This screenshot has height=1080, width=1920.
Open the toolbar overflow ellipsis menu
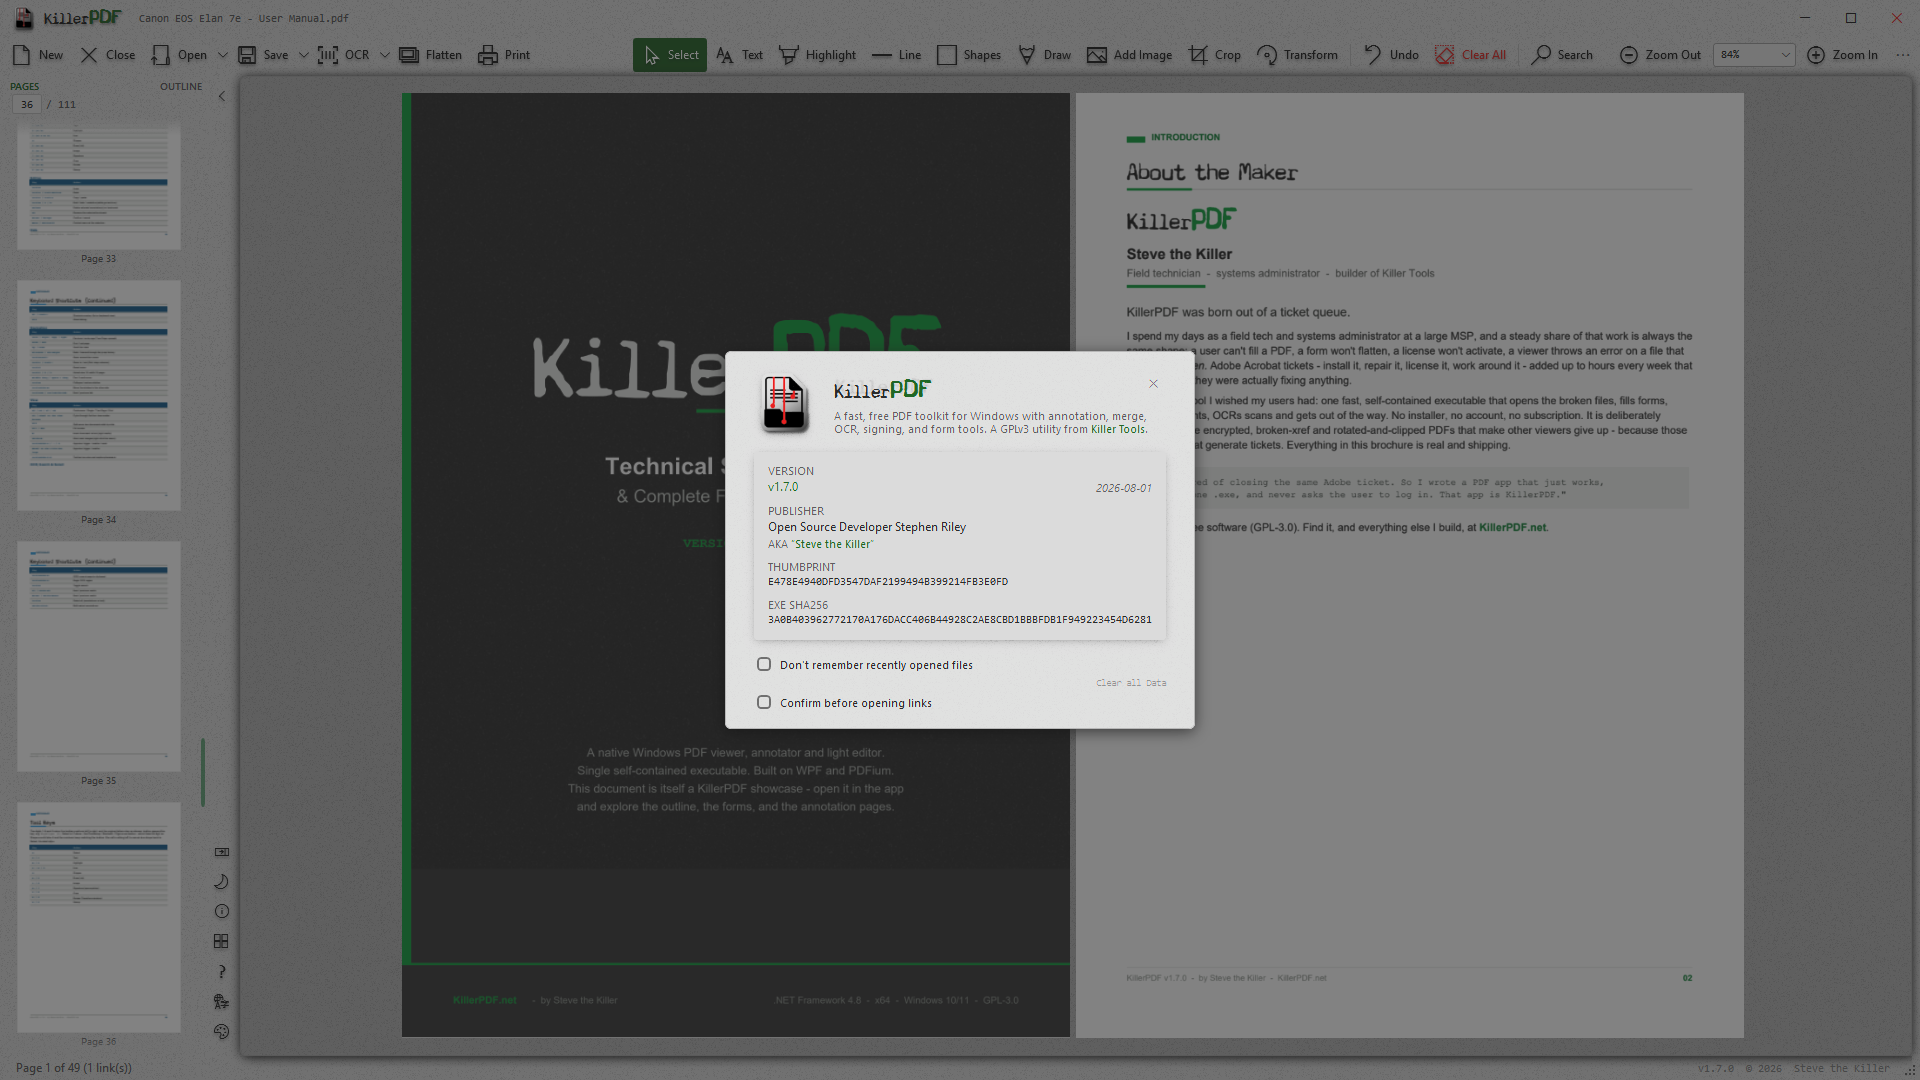1902,55
